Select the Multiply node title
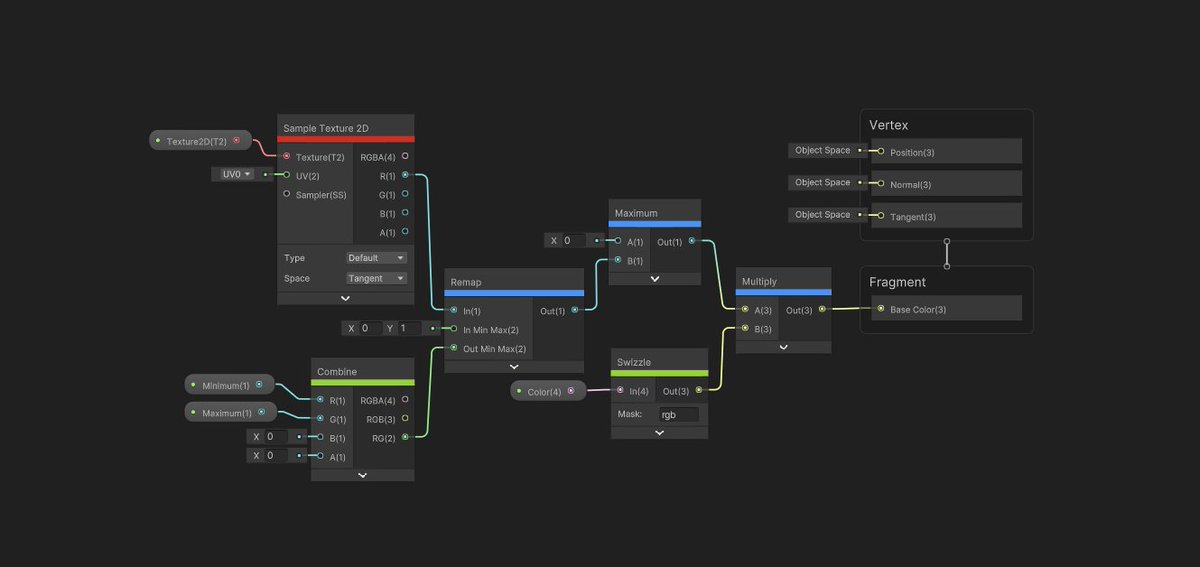 pyautogui.click(x=759, y=282)
